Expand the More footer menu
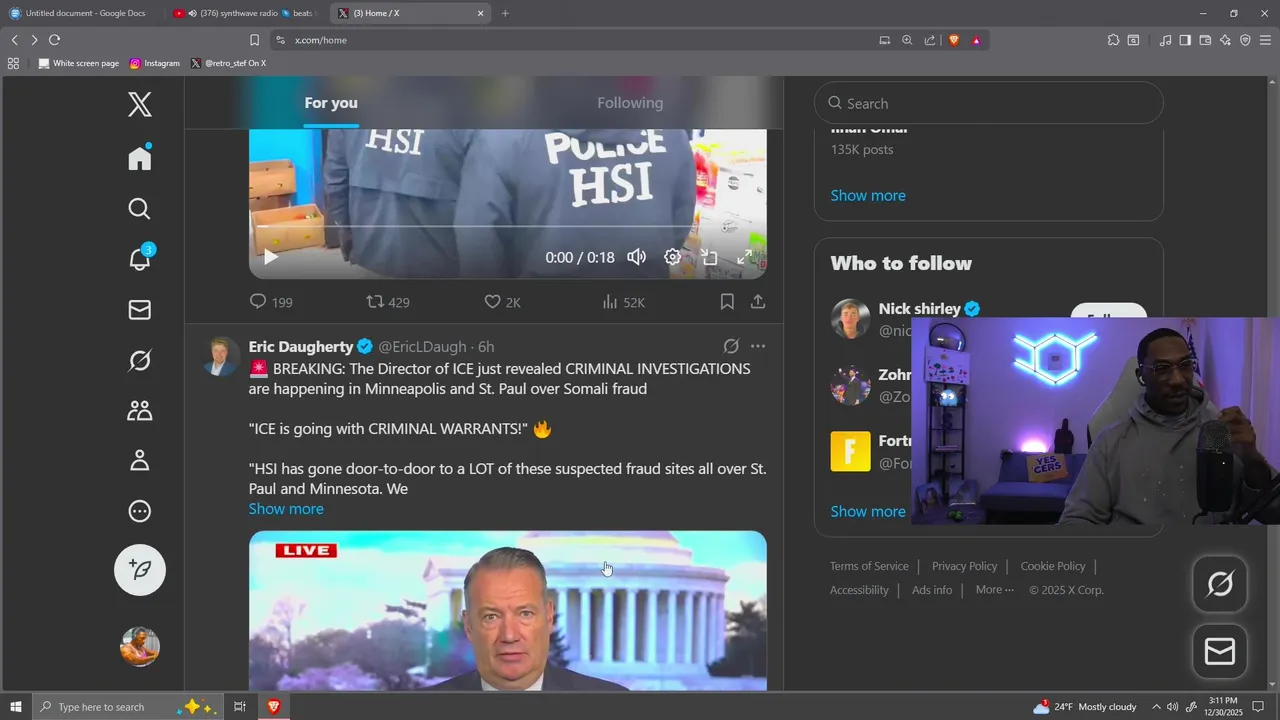The width and height of the screenshot is (1280, 720). coord(995,590)
